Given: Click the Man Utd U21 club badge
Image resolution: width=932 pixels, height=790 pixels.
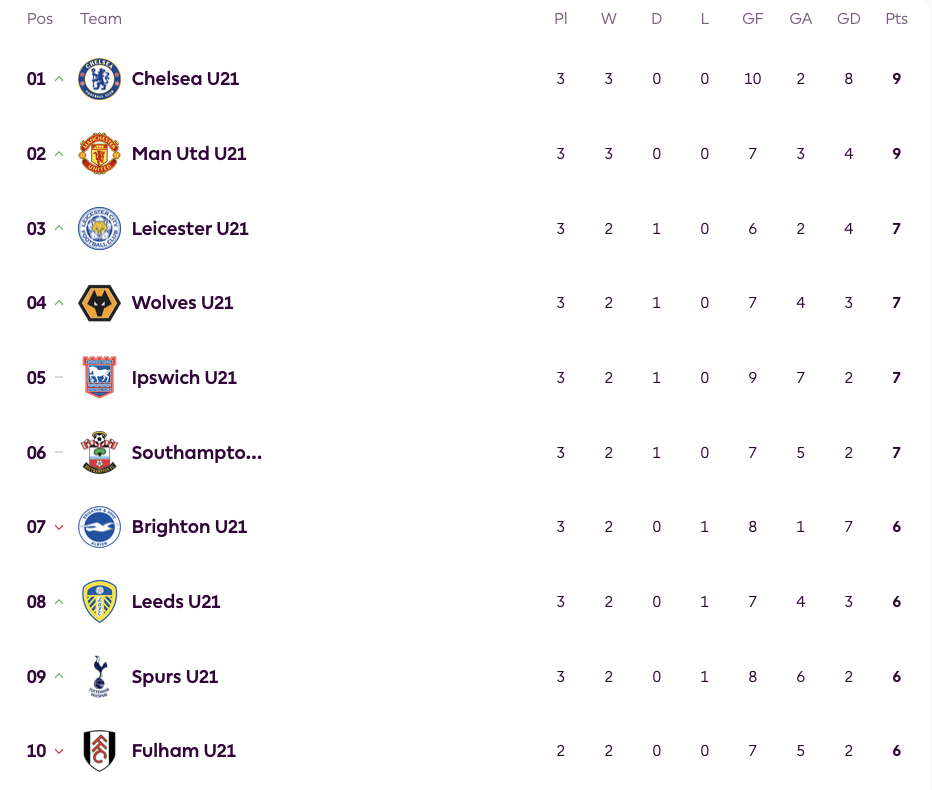Looking at the screenshot, I should pos(99,153).
